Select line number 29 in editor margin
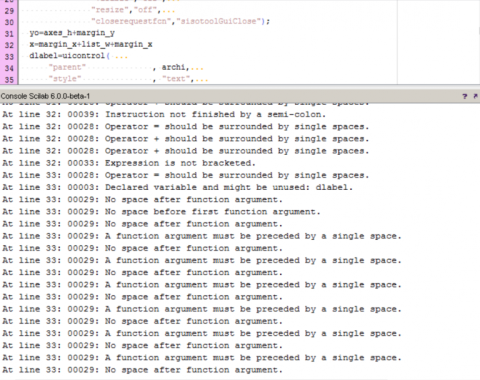Image resolution: width=480 pixels, height=380 pixels. click(x=9, y=11)
